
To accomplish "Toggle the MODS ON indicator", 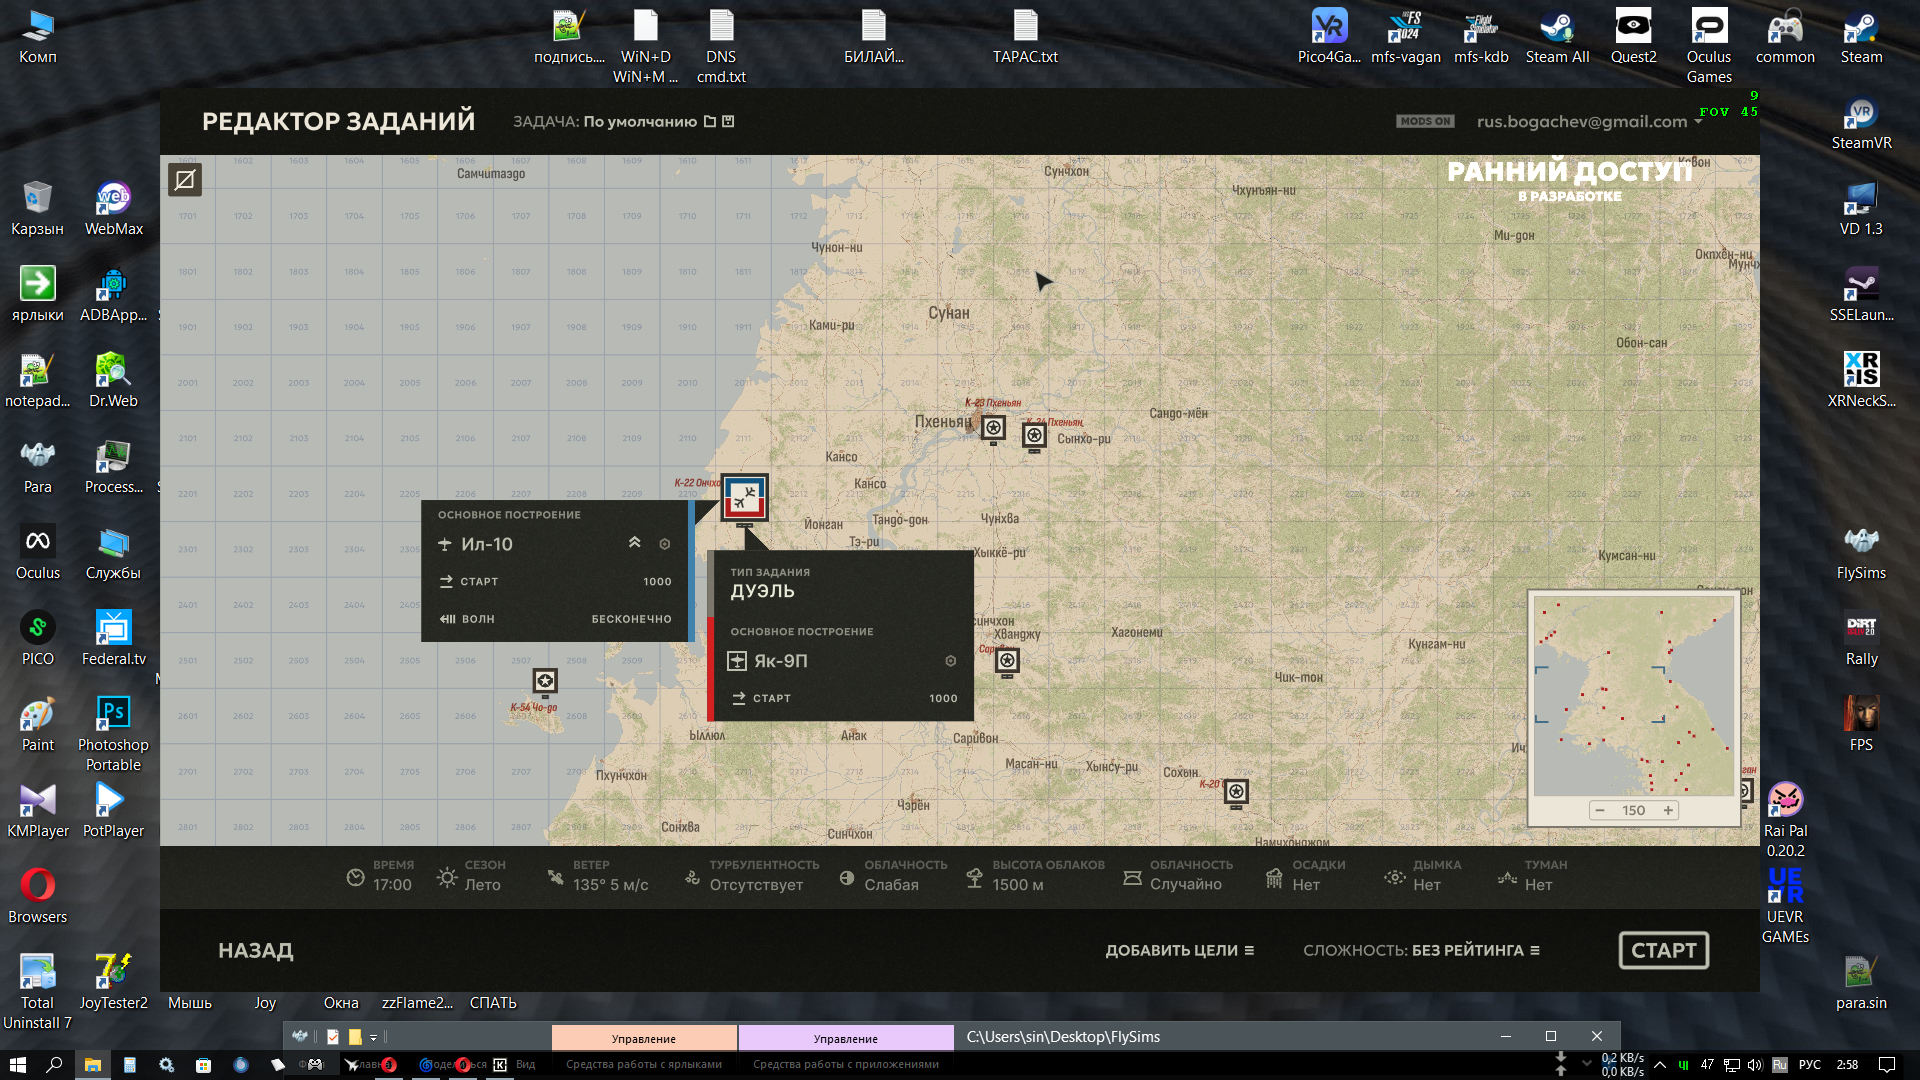I will pos(1425,121).
